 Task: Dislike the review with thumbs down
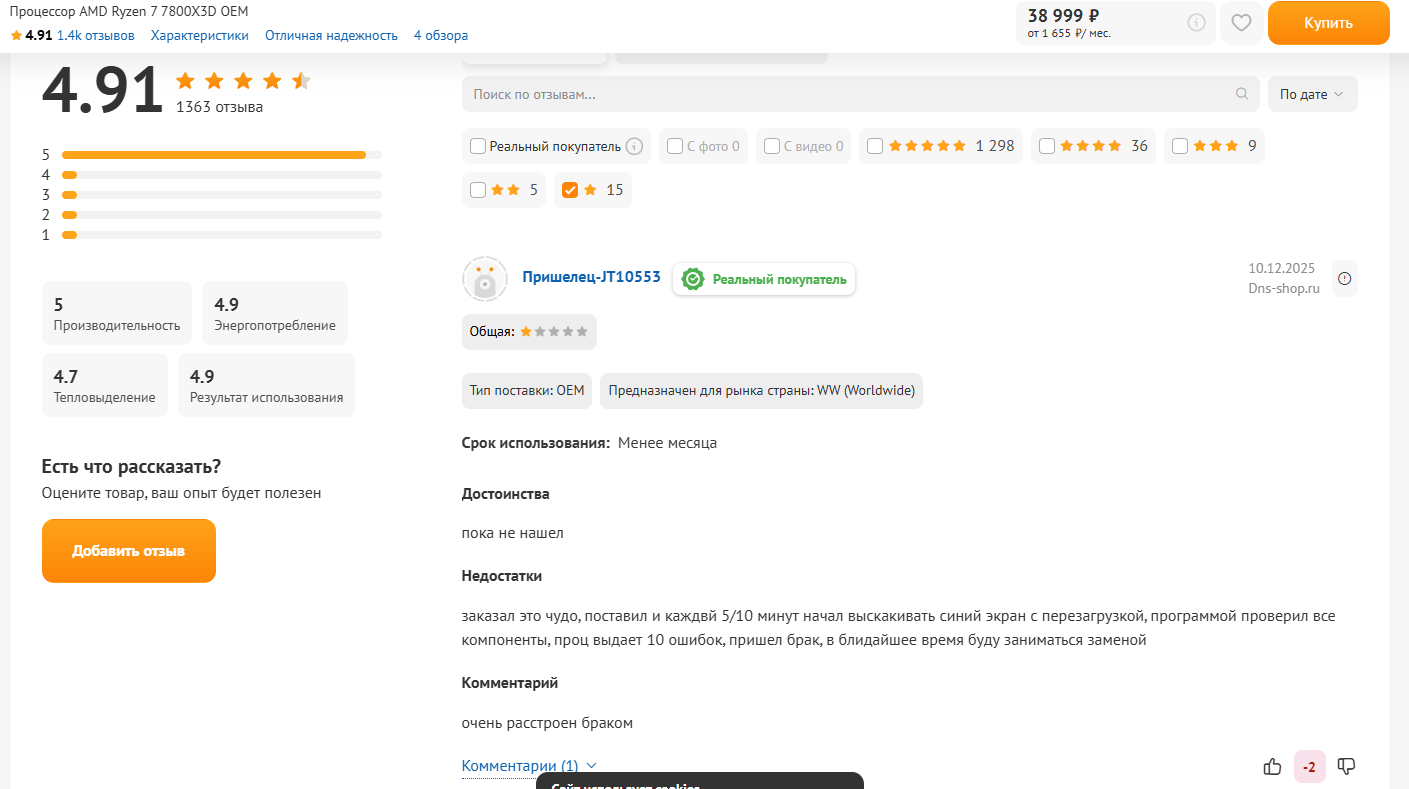(1346, 766)
